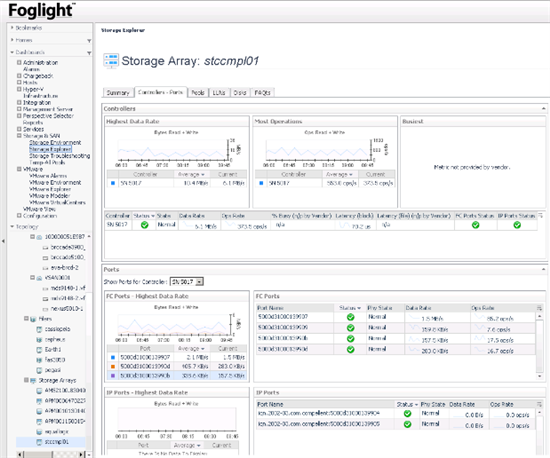Click orange legend swatch in FC Ports chart table
This screenshot has height=458, width=550.
pyautogui.click(x=113, y=366)
